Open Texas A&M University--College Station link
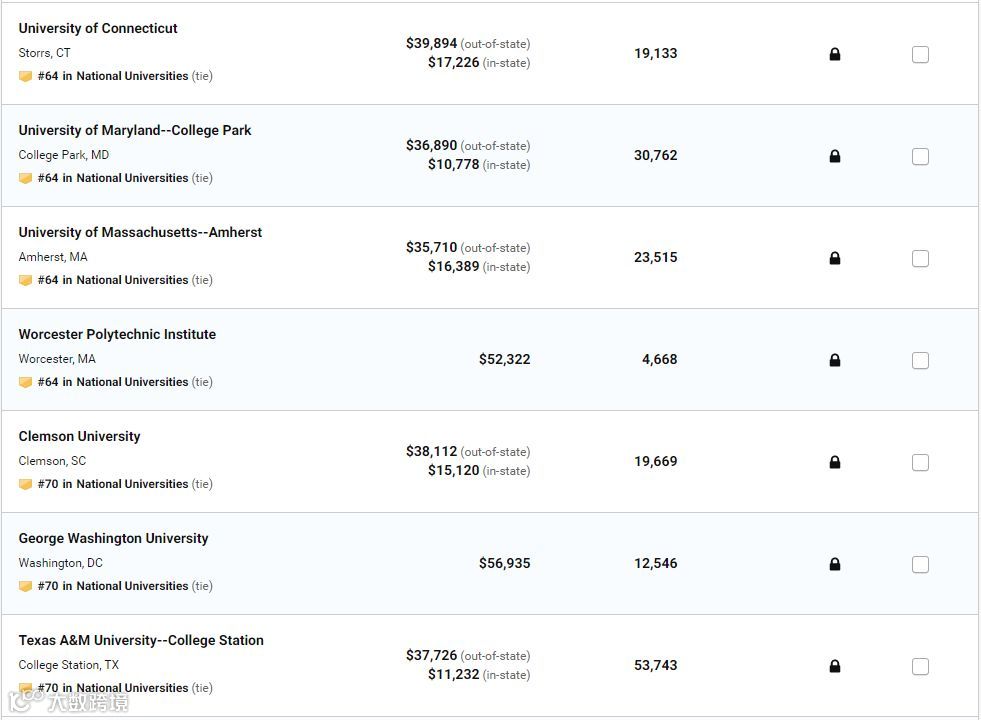This screenshot has height=720, width=981. pos(141,640)
